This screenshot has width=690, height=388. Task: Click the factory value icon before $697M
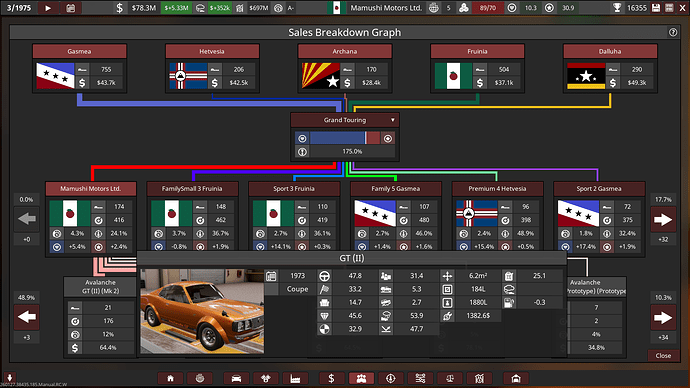(240, 8)
